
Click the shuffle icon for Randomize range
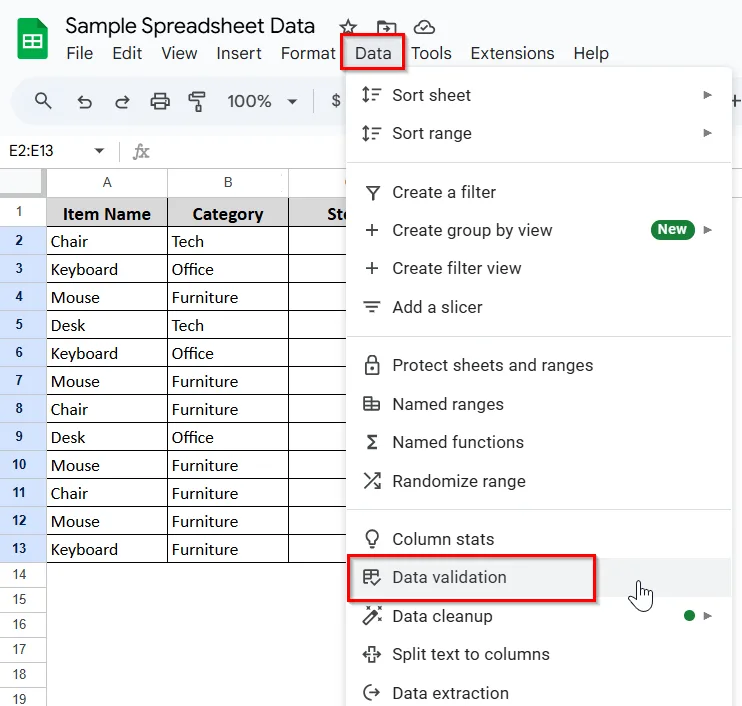pyautogui.click(x=372, y=481)
